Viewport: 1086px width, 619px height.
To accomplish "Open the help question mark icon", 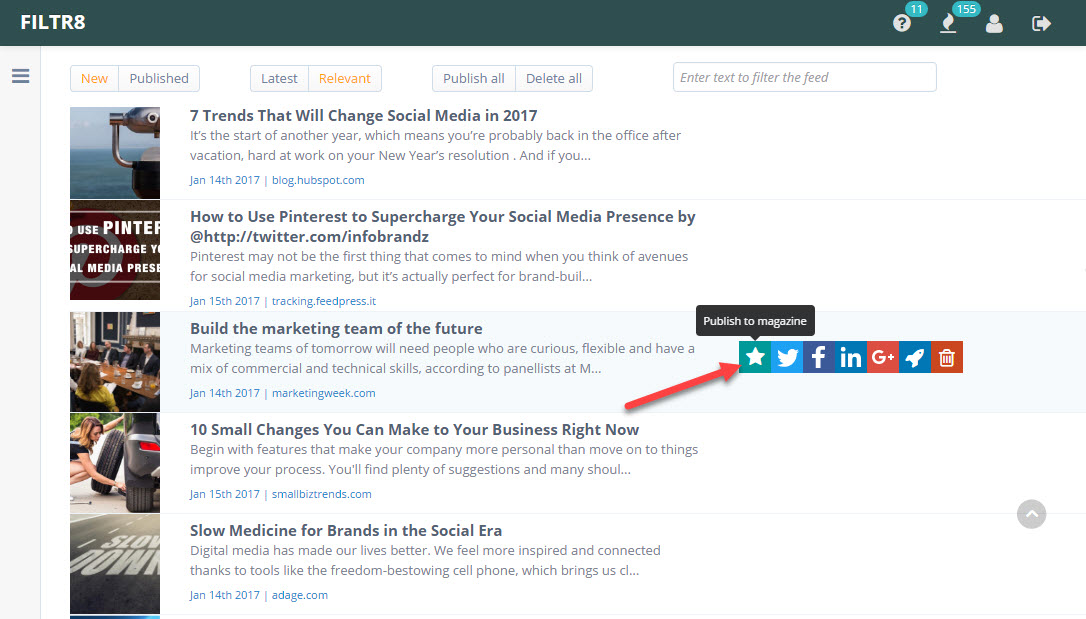I will [x=902, y=24].
